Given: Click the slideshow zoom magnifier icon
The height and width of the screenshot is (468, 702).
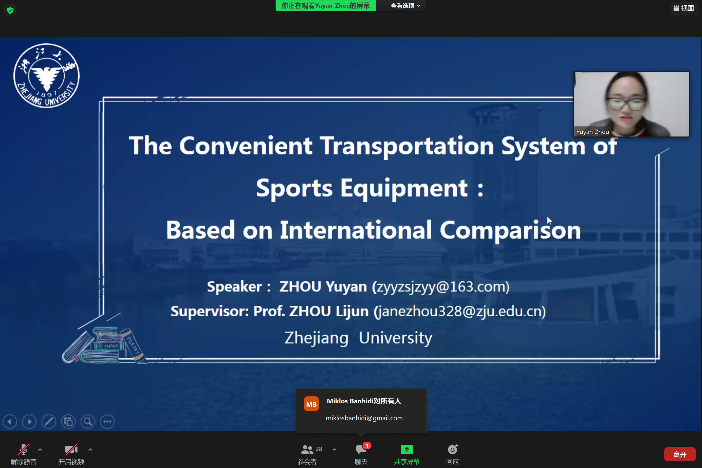Looking at the screenshot, I should (88, 421).
